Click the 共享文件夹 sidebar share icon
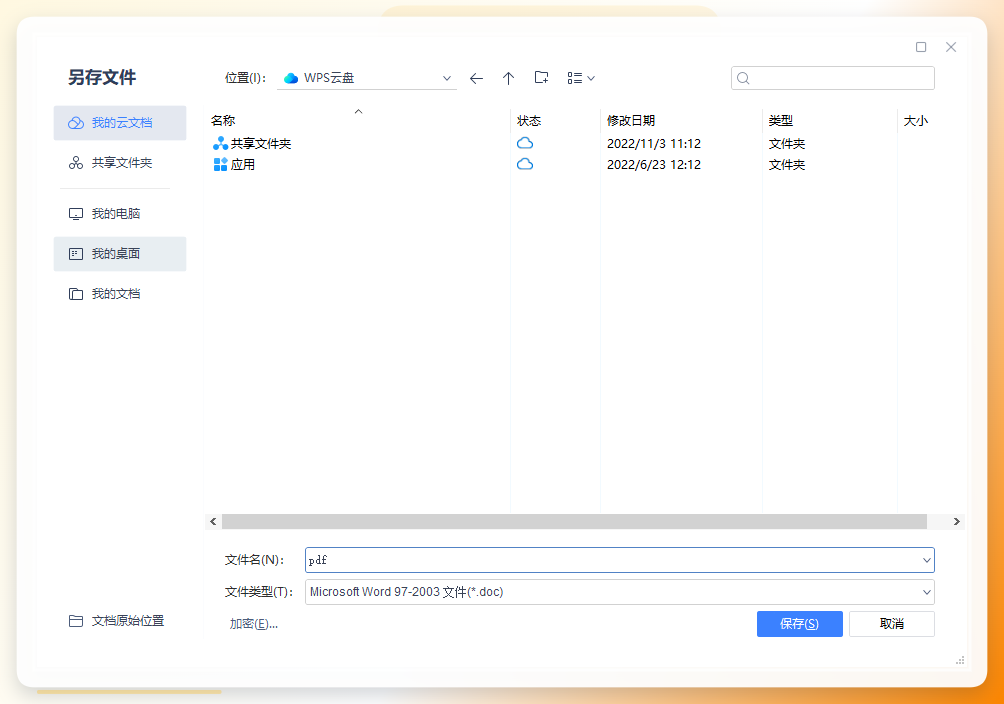 click(76, 163)
